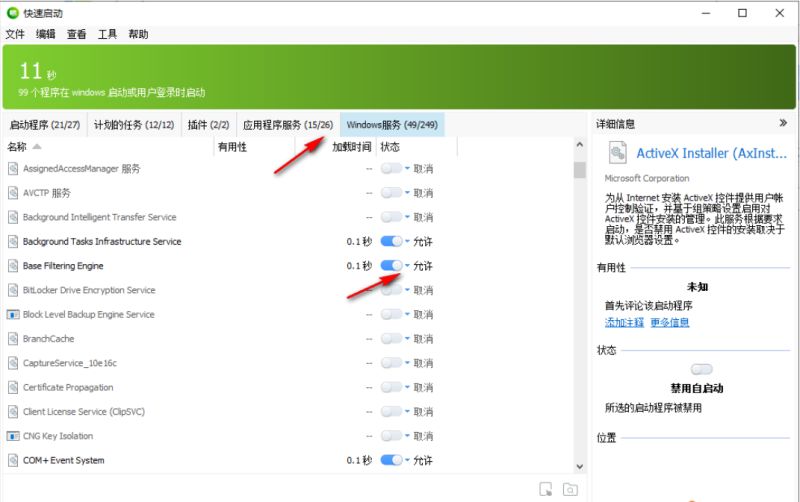Switch to 计划的任务 (12/12) tab
The image size is (800, 502).
[x=134, y=124]
